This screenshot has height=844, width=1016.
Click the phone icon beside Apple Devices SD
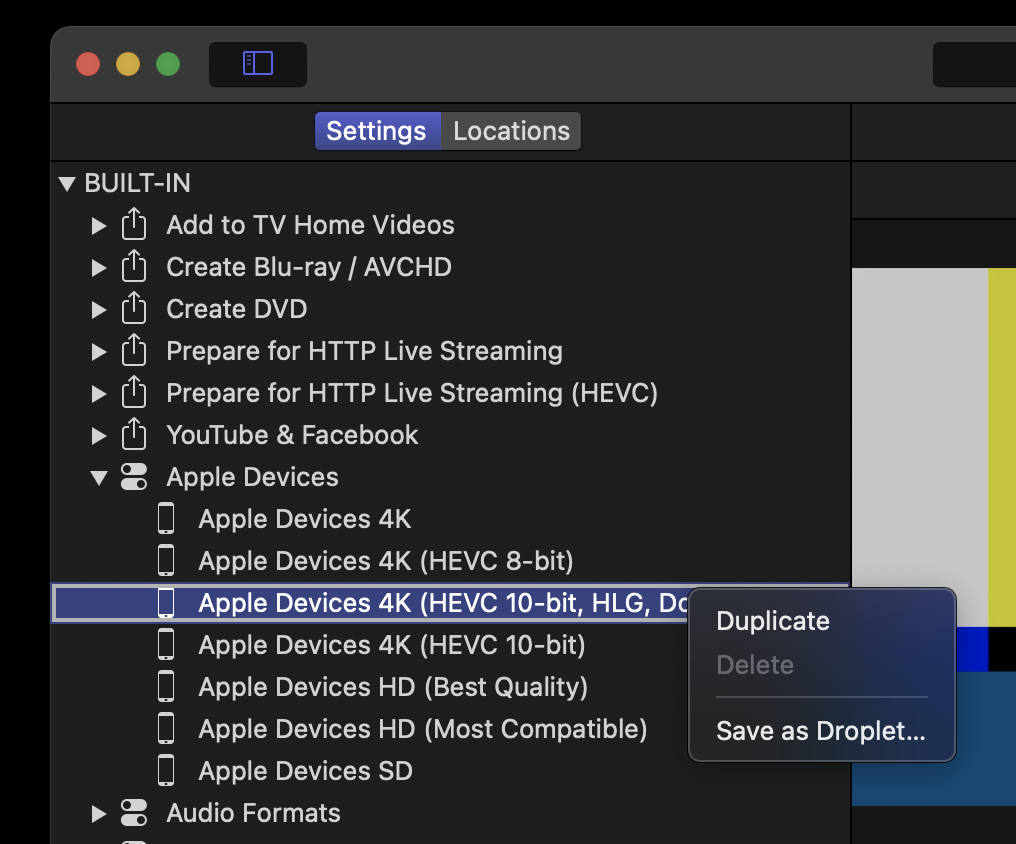[166, 771]
